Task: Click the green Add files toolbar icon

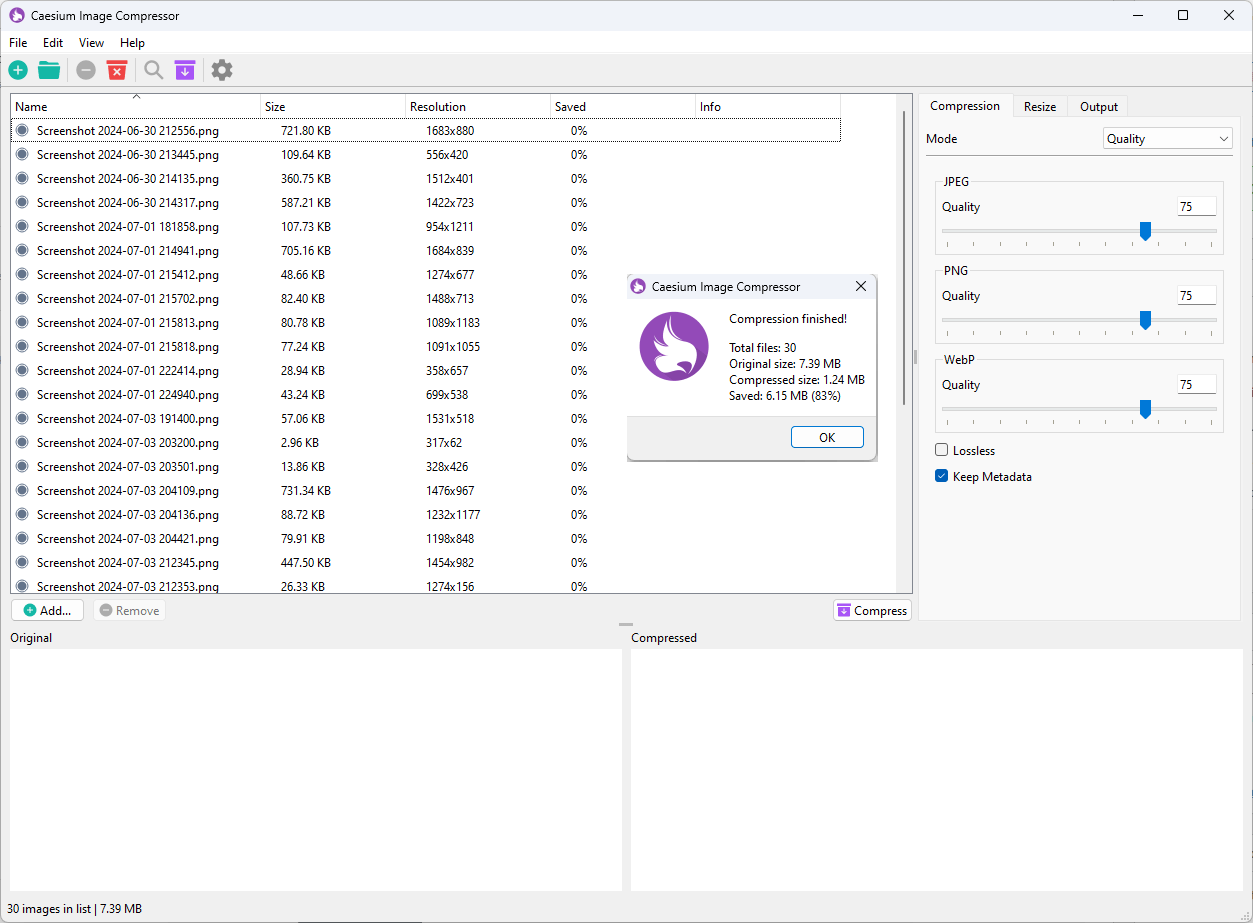Action: pyautogui.click(x=18, y=70)
